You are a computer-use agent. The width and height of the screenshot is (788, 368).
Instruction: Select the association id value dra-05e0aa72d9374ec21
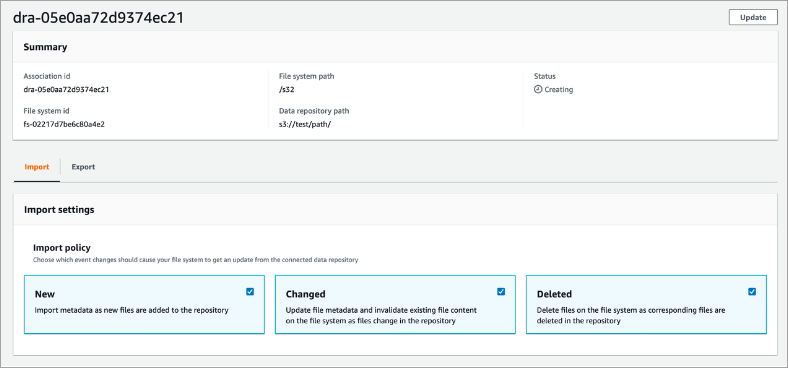[66, 89]
